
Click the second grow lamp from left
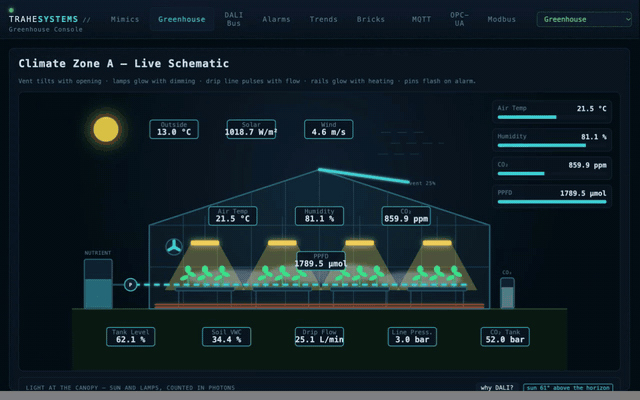tap(282, 243)
